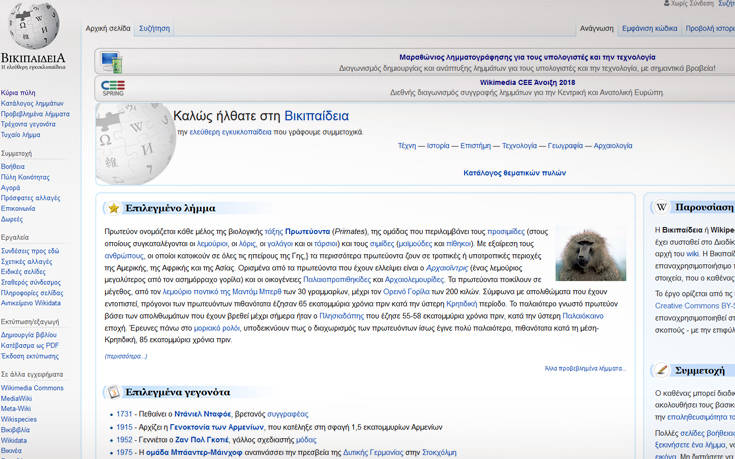Open Κατάλογος λημμάτων sidebar link
Viewport: 735px width, 459px height.
coord(32,103)
